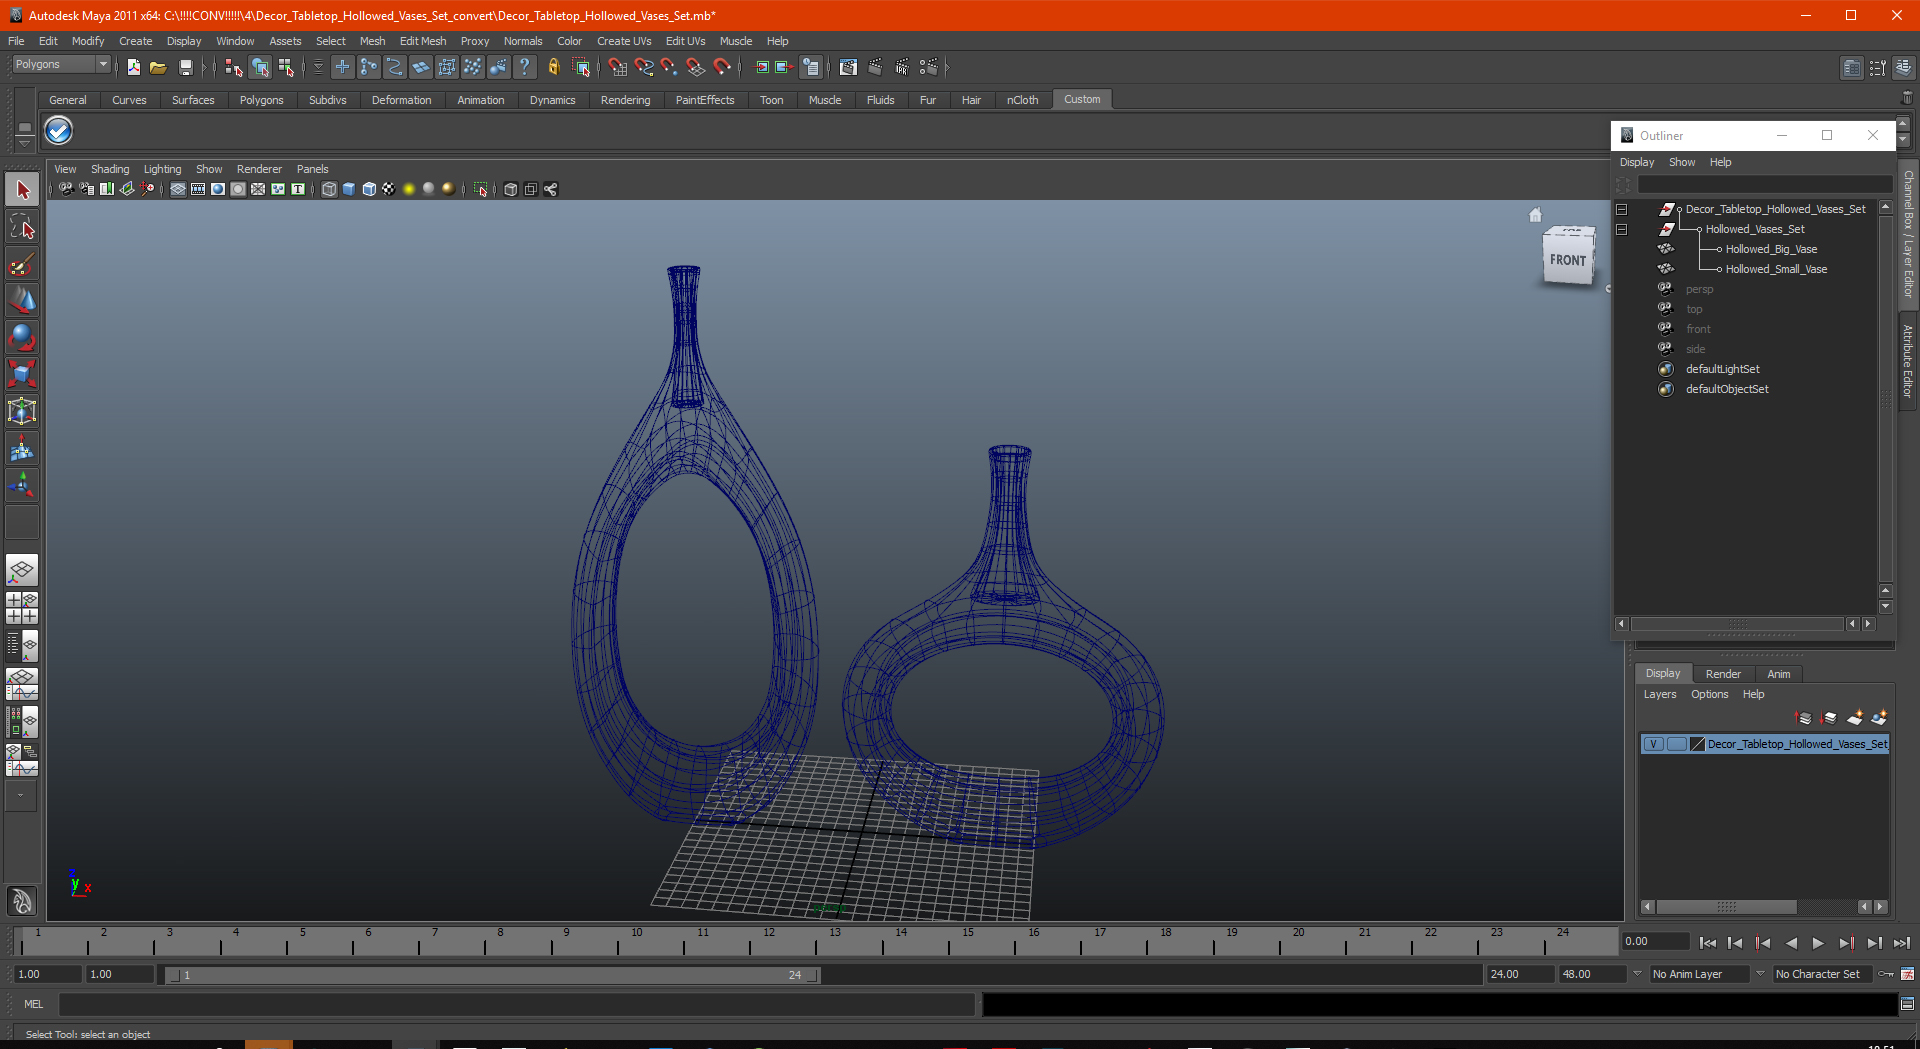Toggle textured display checker icon
This screenshot has width=1920, height=1049.
[389, 189]
